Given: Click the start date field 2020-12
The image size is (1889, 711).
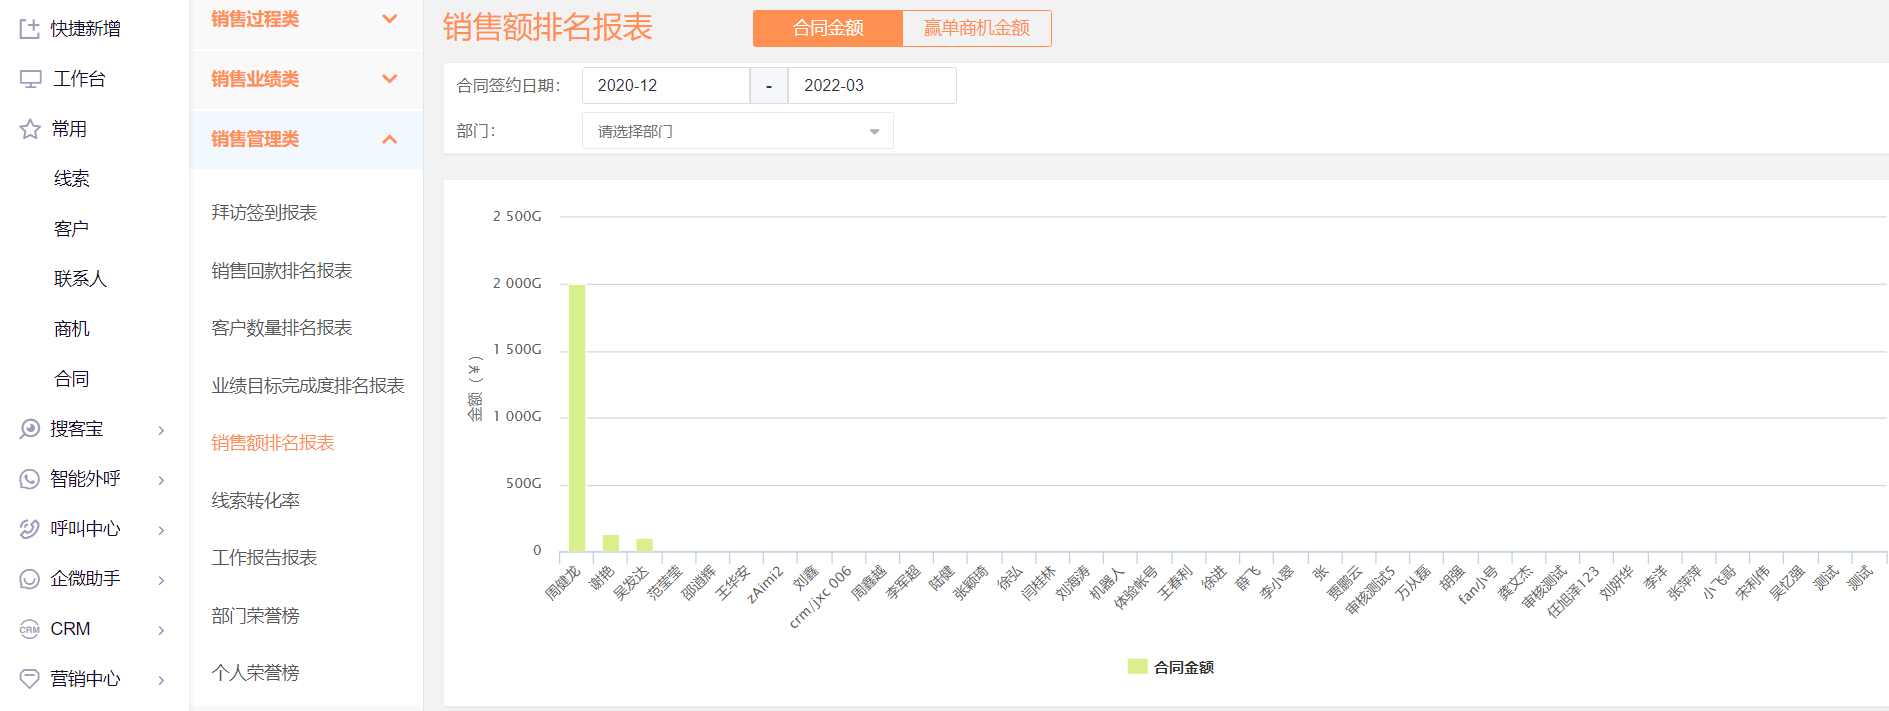Looking at the screenshot, I should pos(665,86).
